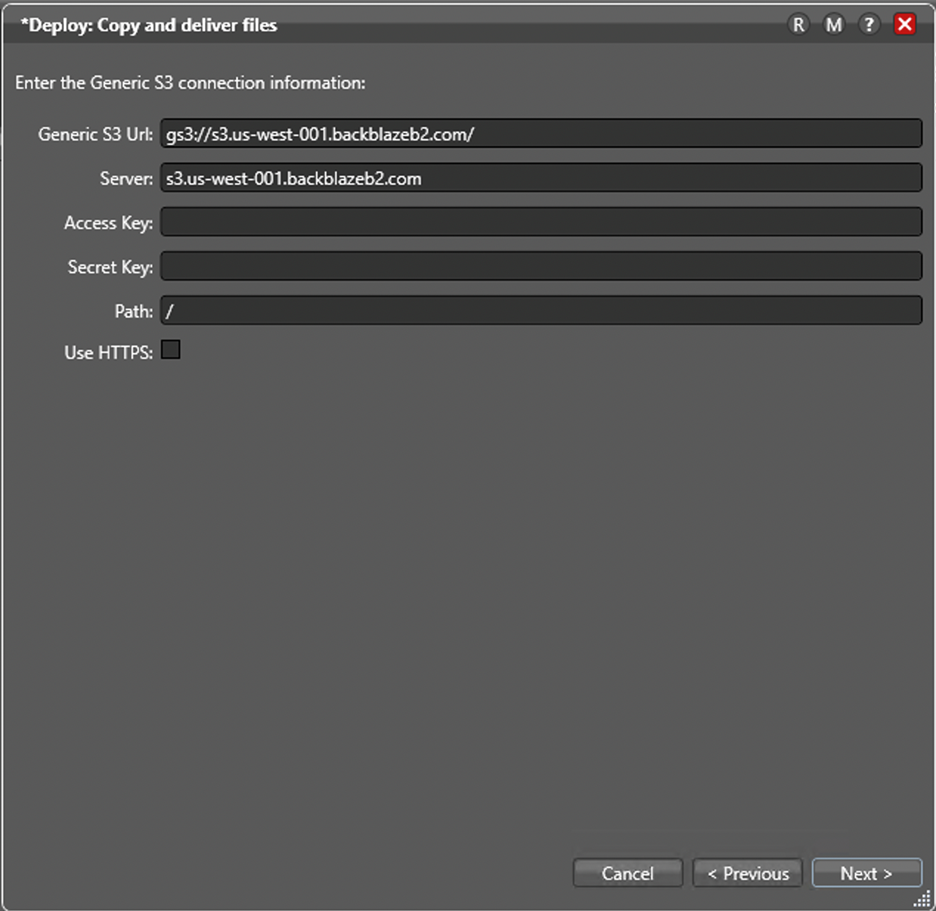Focus the Path input field
Viewport: 936px width, 911px height.
(541, 310)
